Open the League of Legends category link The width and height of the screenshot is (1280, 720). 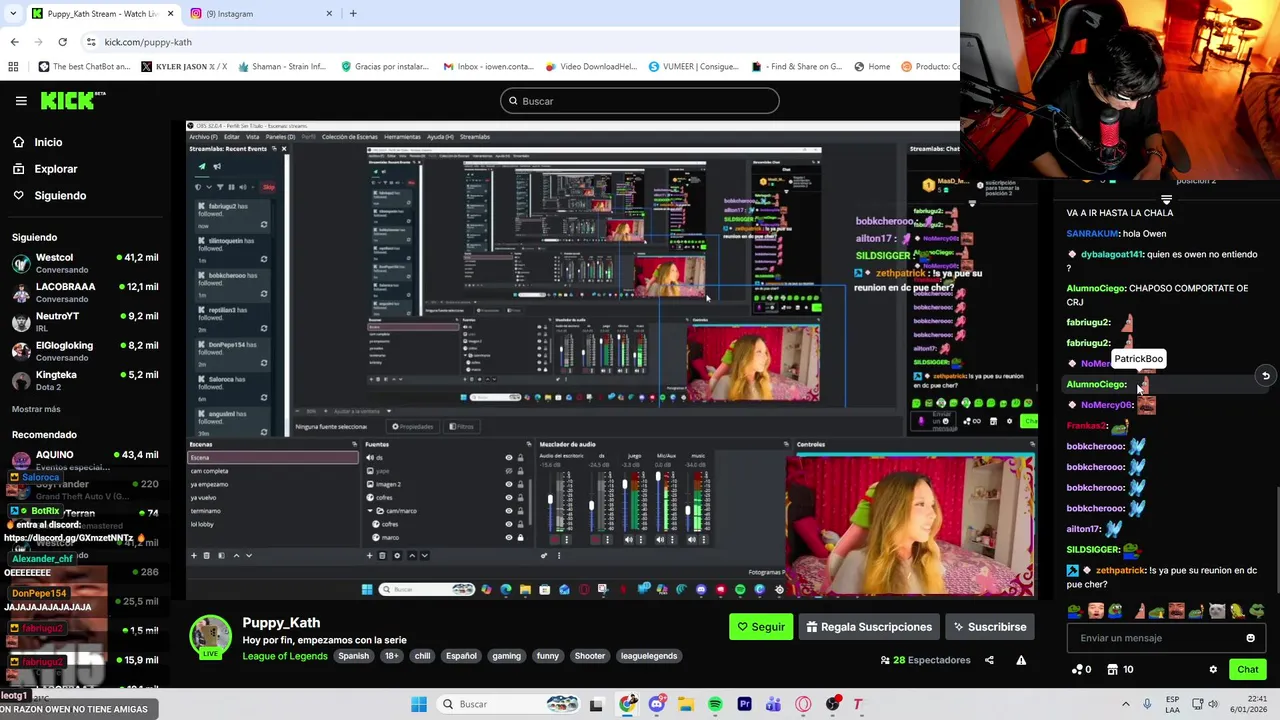[x=285, y=656]
